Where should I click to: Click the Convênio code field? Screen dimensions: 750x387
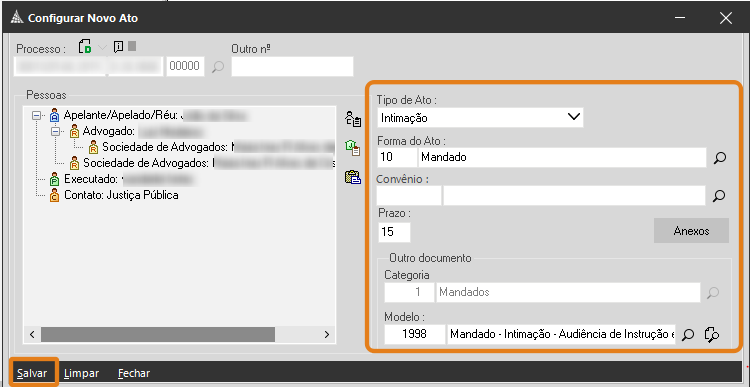409,196
